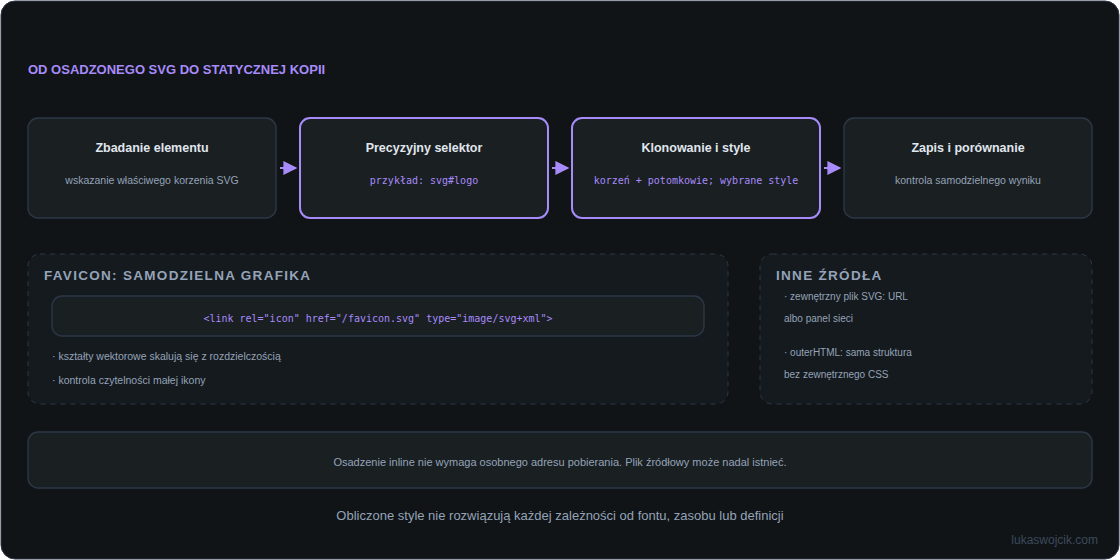Viewport: 1120px width, 560px height.
Task: Click "zewnętrzny plik SVG: URL" bullet
Action: coord(846,296)
